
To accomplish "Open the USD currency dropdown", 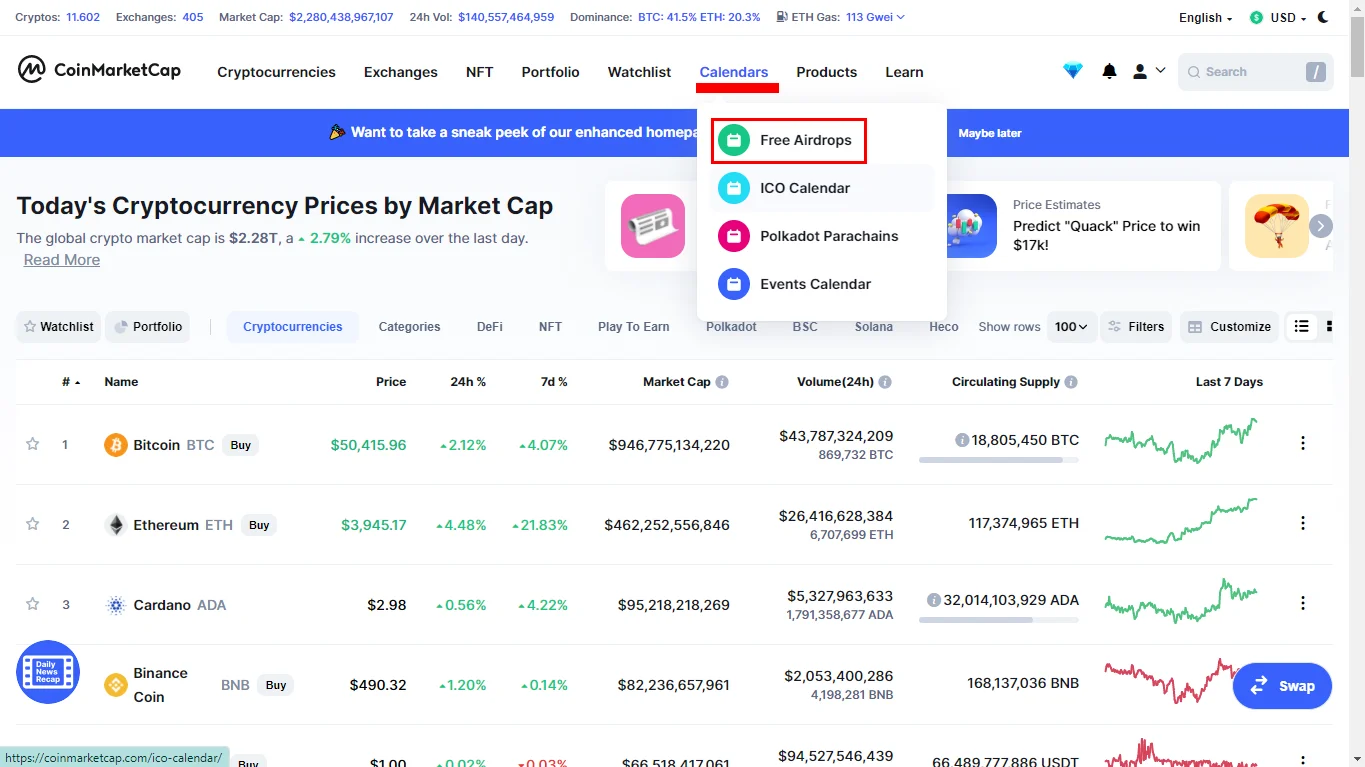I will 1278,17.
